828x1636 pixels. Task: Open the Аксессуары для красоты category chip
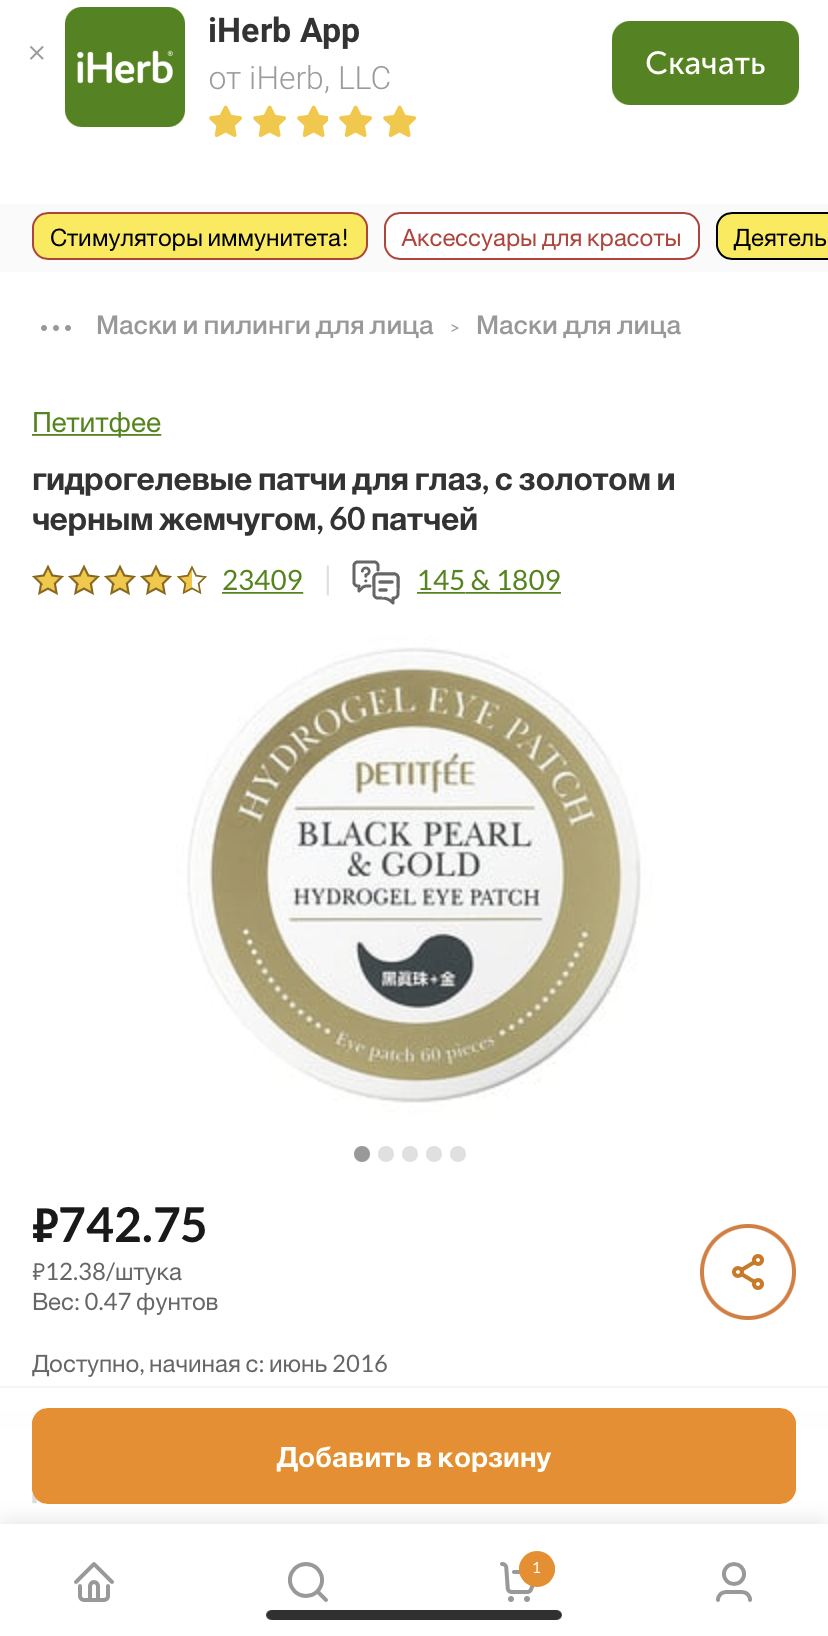point(541,237)
